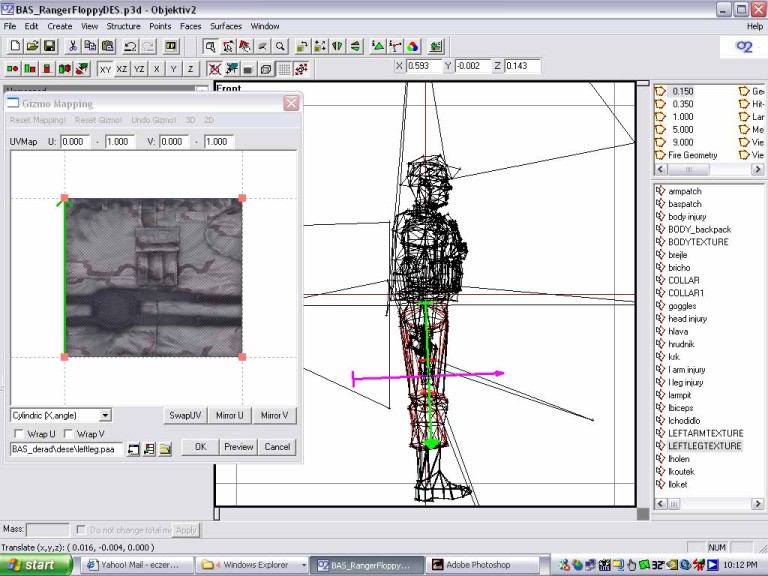Check 'Do not change total mass' option
Image resolution: width=768 pixels, height=576 pixels.
click(81, 529)
